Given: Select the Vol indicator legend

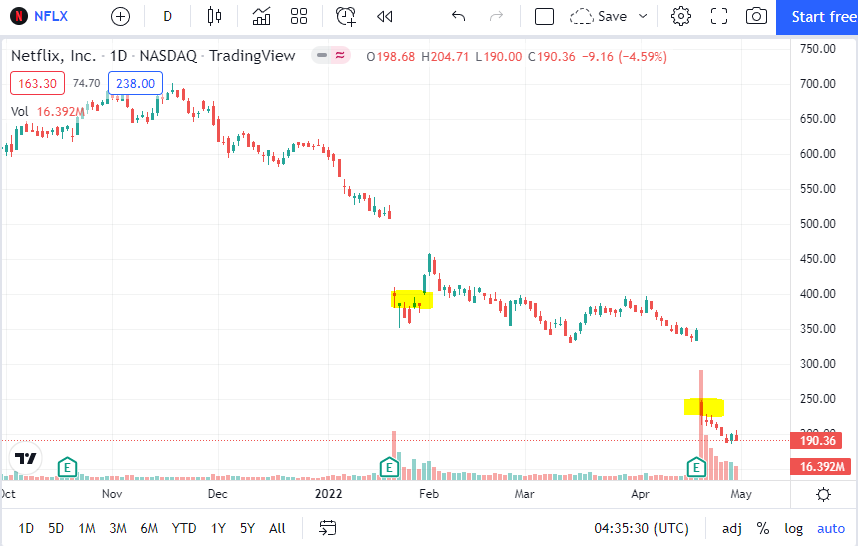Looking at the screenshot, I should coord(20,112).
